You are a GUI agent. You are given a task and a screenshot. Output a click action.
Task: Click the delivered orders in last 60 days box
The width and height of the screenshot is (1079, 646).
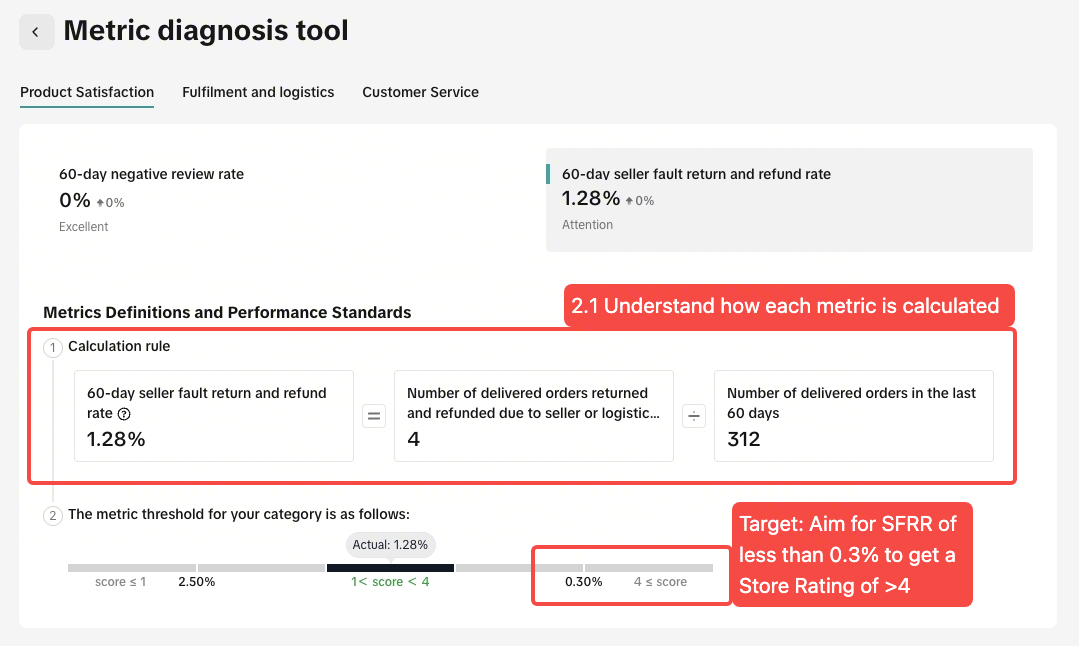pos(854,416)
